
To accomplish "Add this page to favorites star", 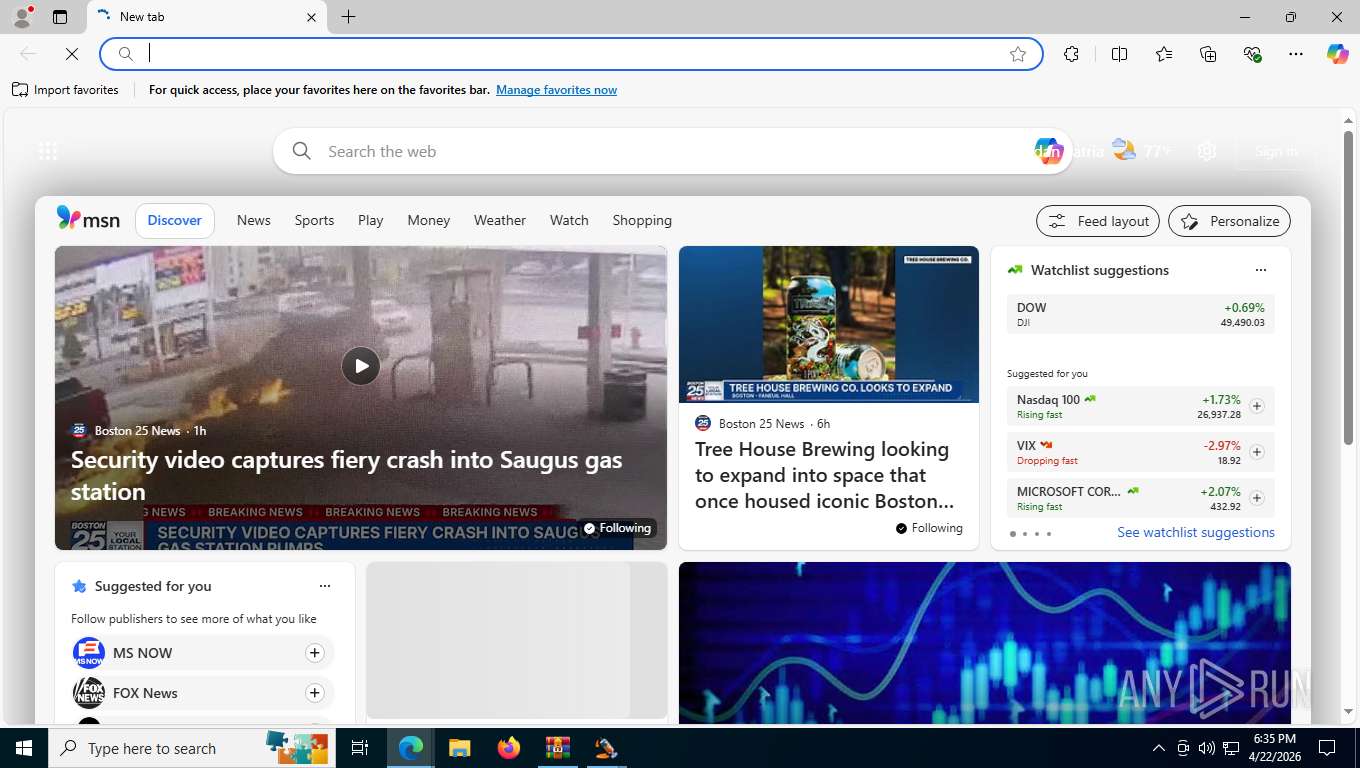I will click(x=1018, y=54).
